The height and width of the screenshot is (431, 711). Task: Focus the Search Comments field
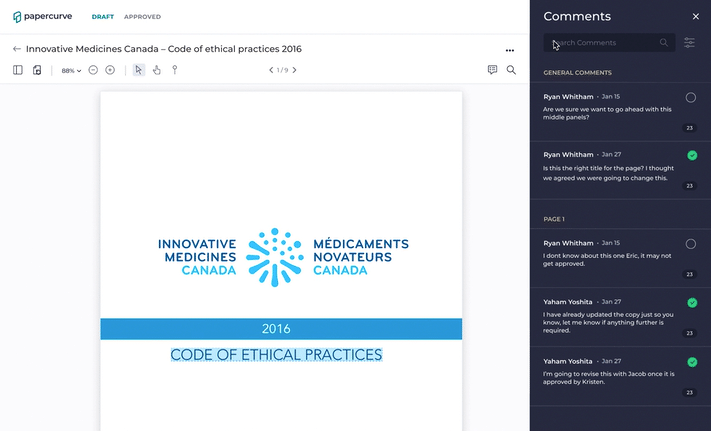click(609, 43)
